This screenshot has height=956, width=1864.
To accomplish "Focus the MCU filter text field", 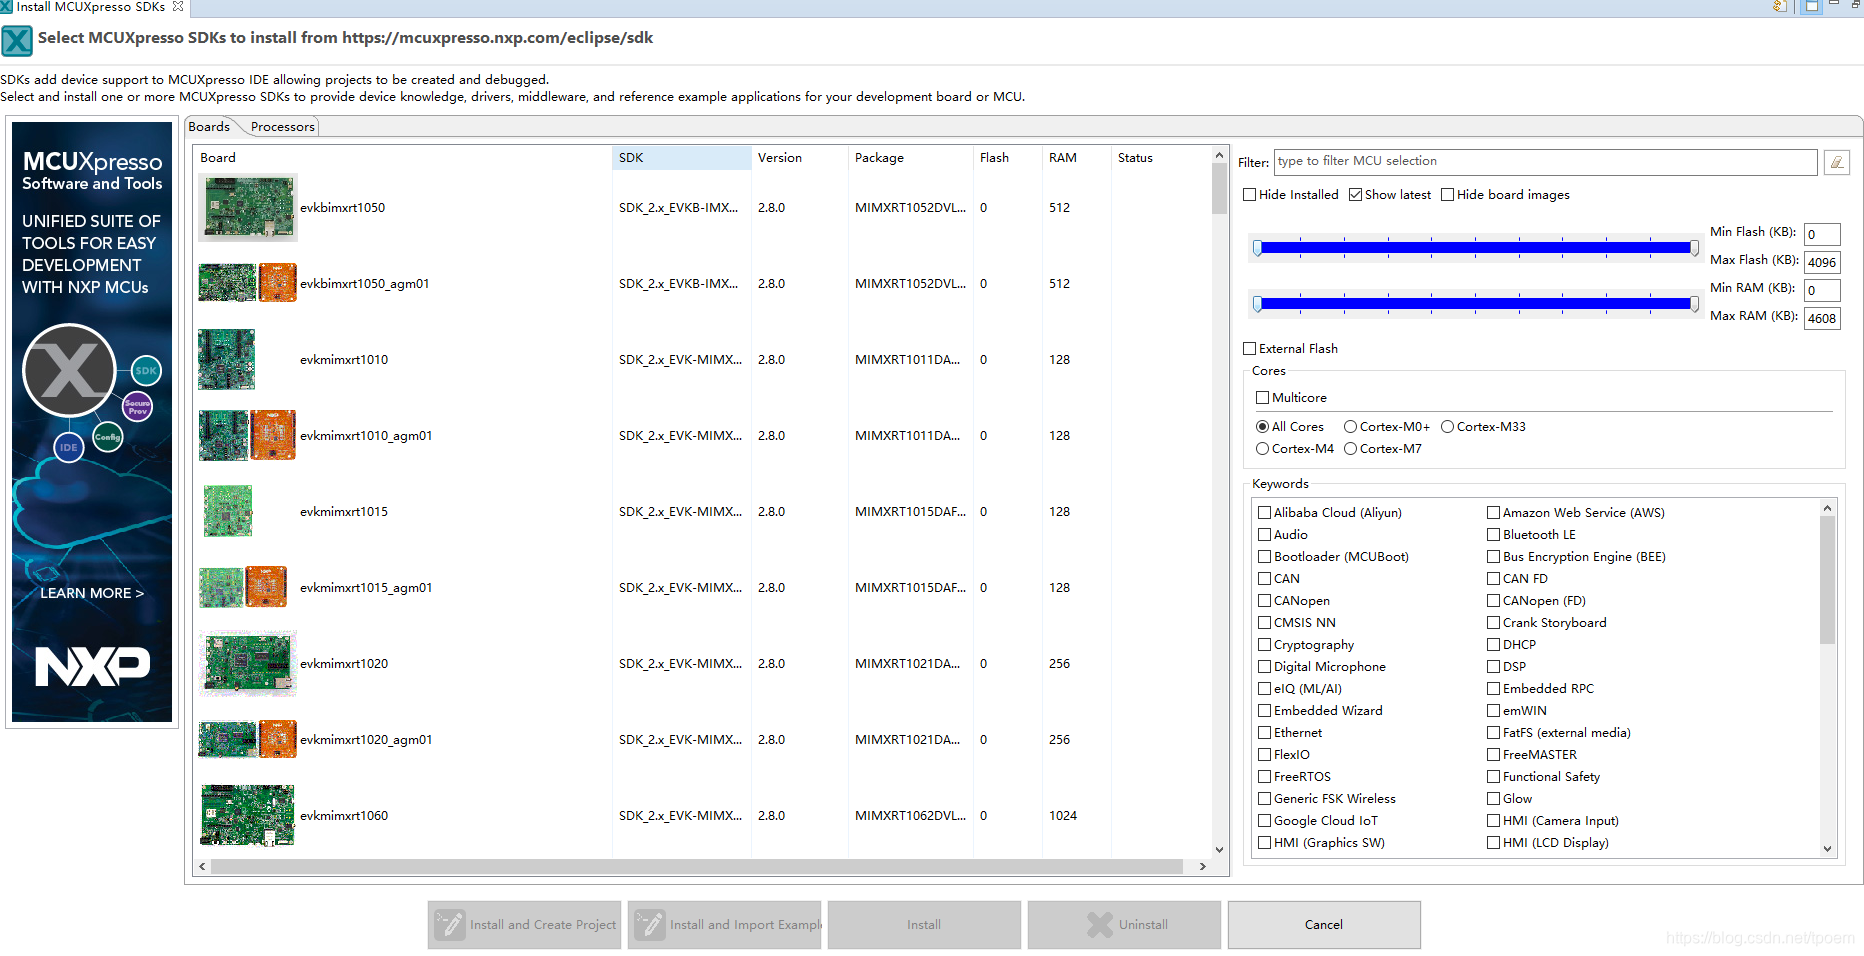I will (x=1546, y=162).
